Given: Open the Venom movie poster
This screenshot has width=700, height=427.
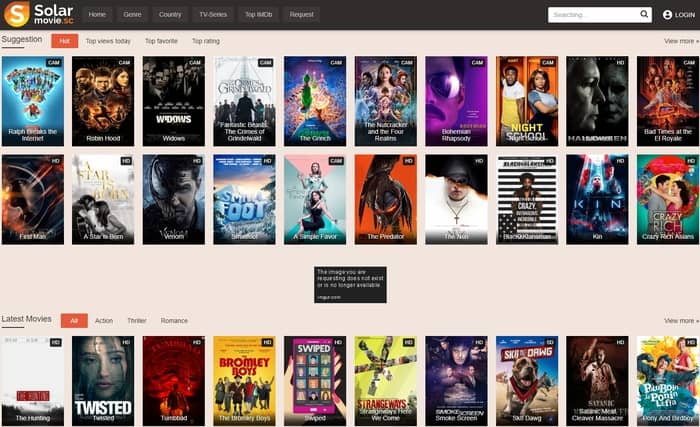Looking at the screenshot, I should 174,199.
